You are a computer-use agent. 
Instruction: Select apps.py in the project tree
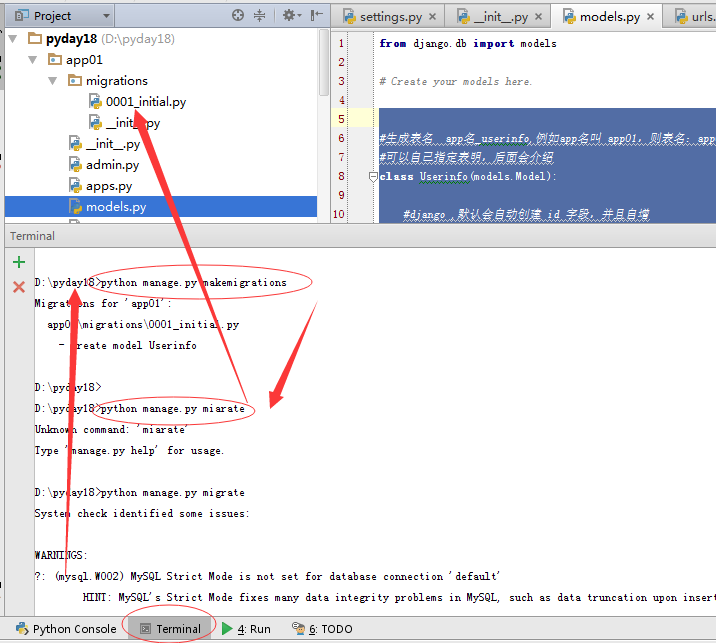pos(108,186)
